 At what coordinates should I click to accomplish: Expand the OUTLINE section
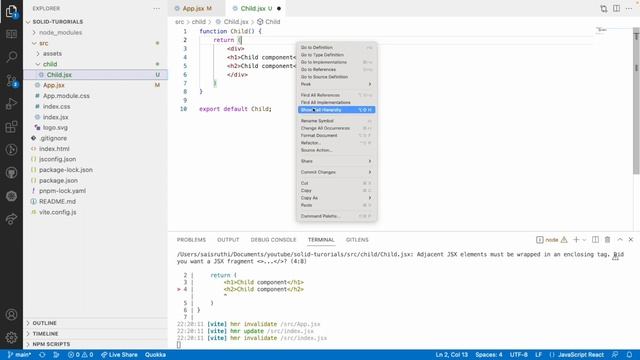(x=44, y=323)
